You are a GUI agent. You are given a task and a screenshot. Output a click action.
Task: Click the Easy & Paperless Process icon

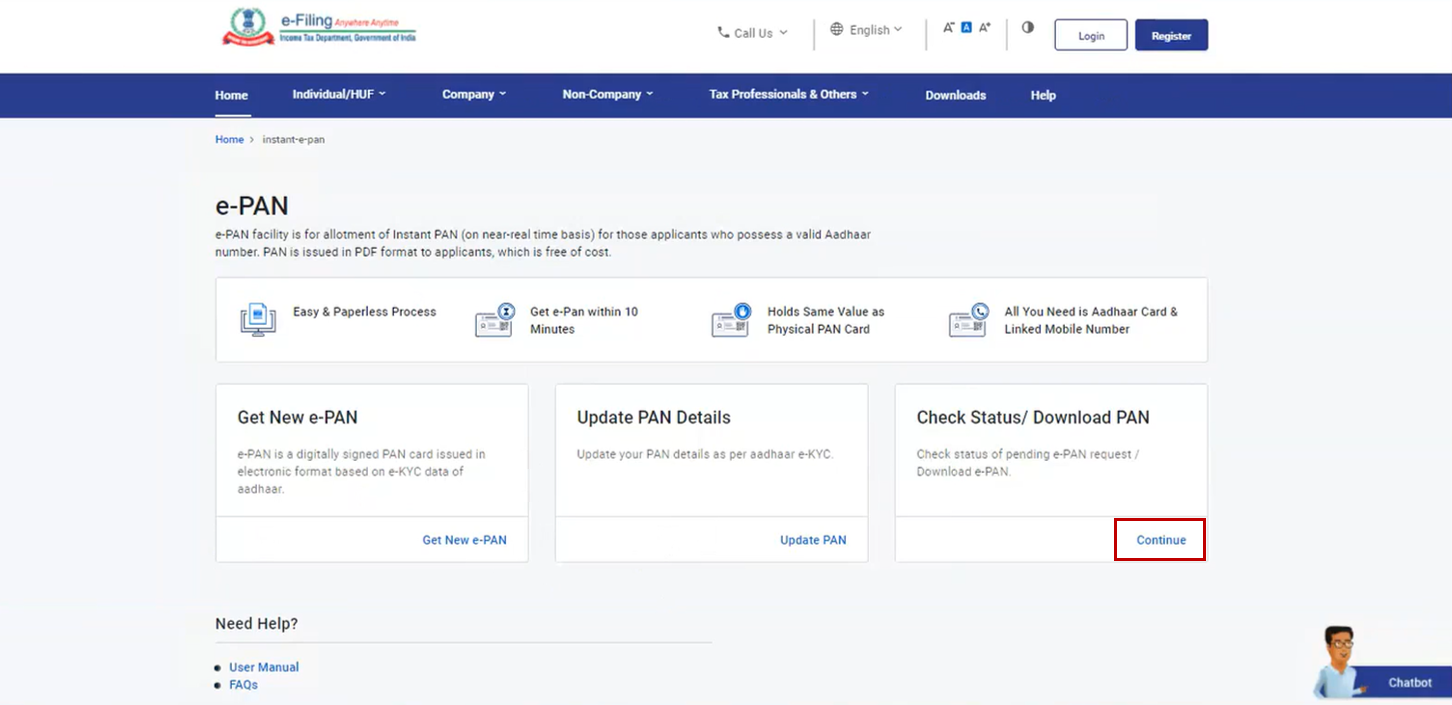pos(258,320)
